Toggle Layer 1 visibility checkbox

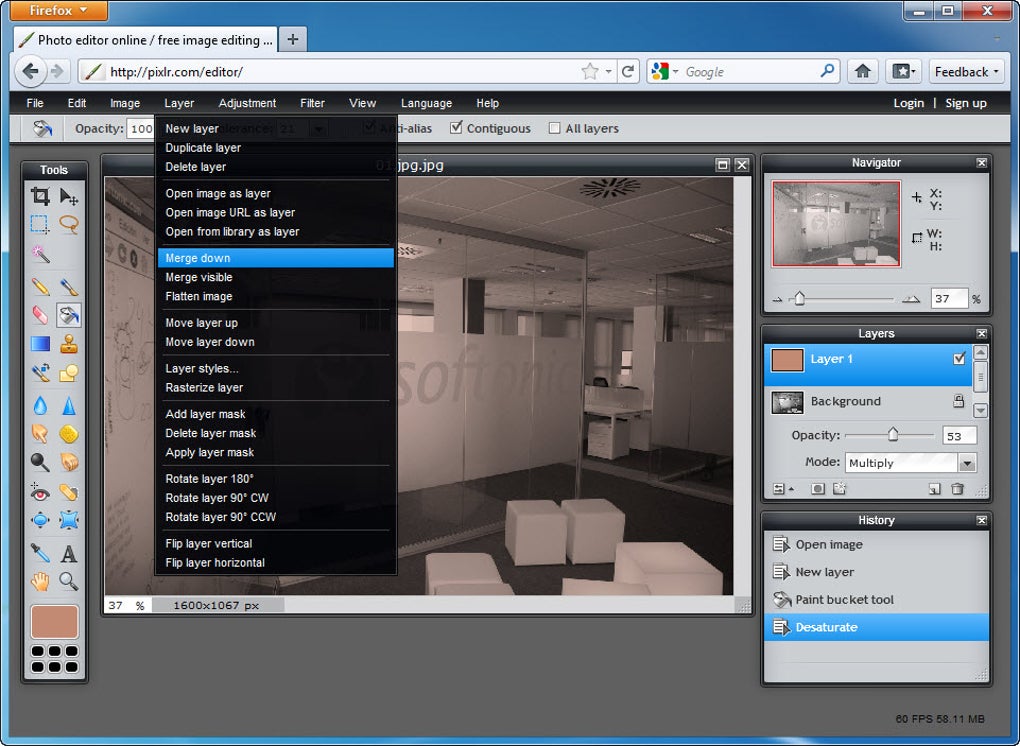coord(959,359)
